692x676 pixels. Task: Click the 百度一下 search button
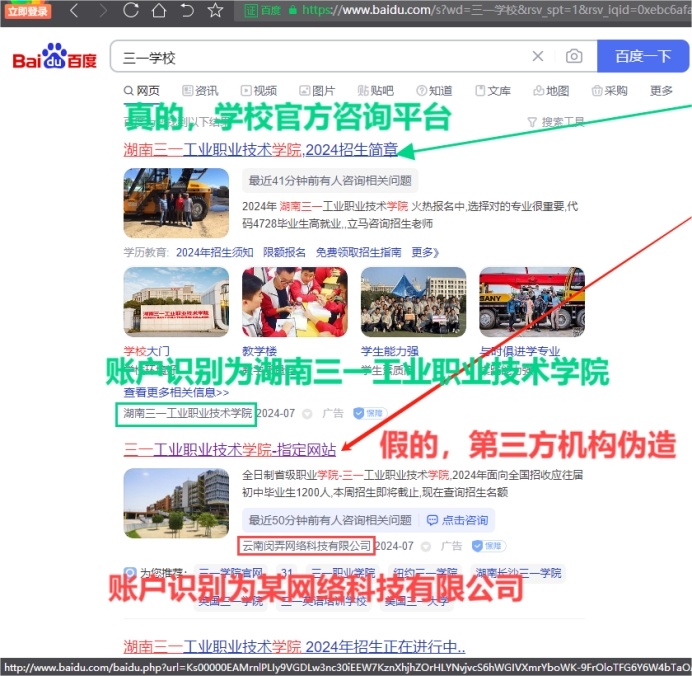643,56
